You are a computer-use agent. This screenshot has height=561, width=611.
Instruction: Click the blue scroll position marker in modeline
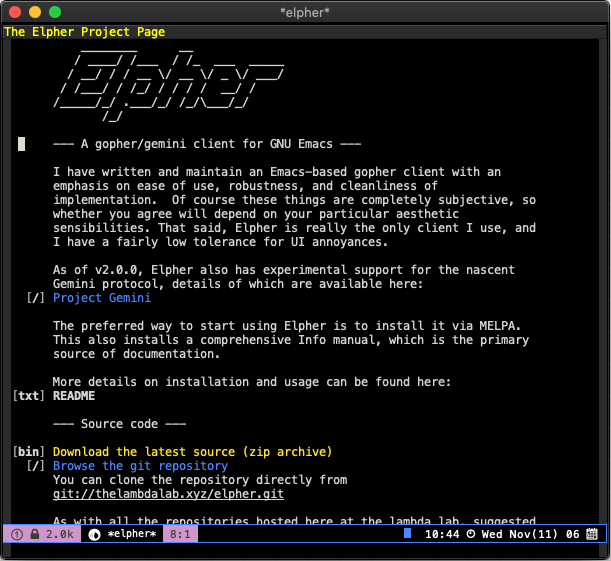[407, 534]
